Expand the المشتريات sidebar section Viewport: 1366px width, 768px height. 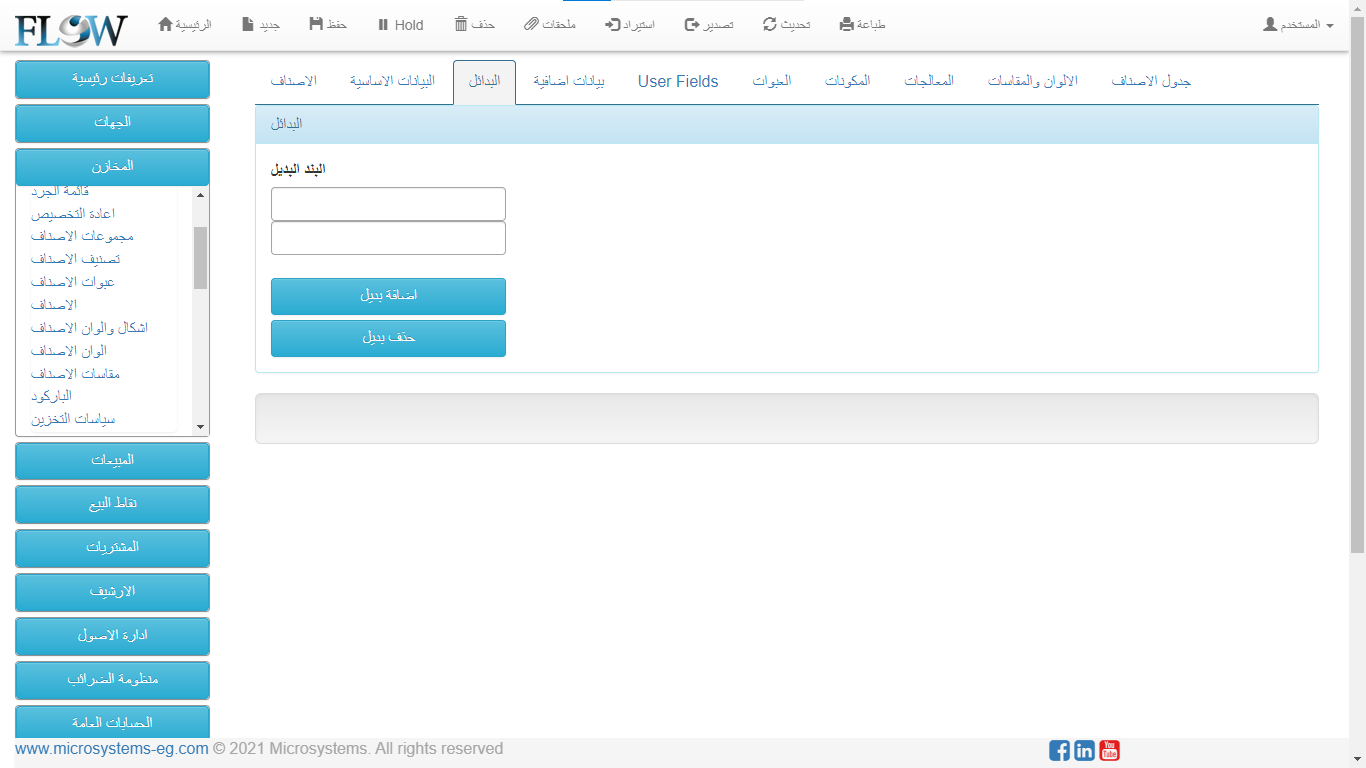point(112,548)
